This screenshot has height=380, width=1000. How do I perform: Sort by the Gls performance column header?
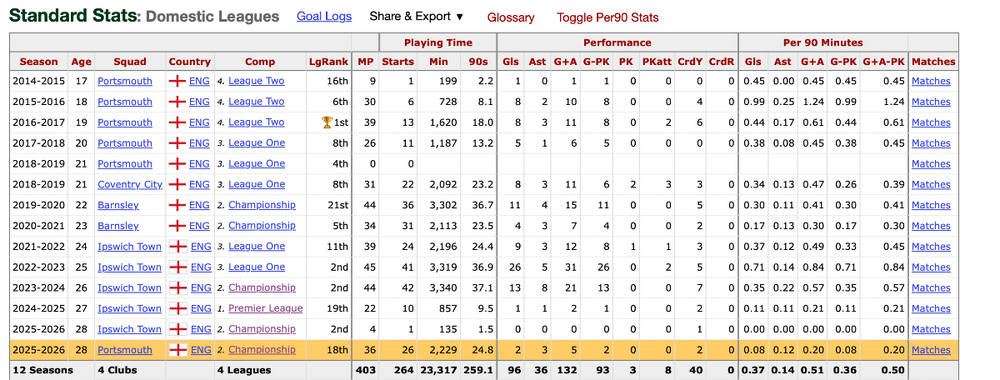(x=510, y=62)
